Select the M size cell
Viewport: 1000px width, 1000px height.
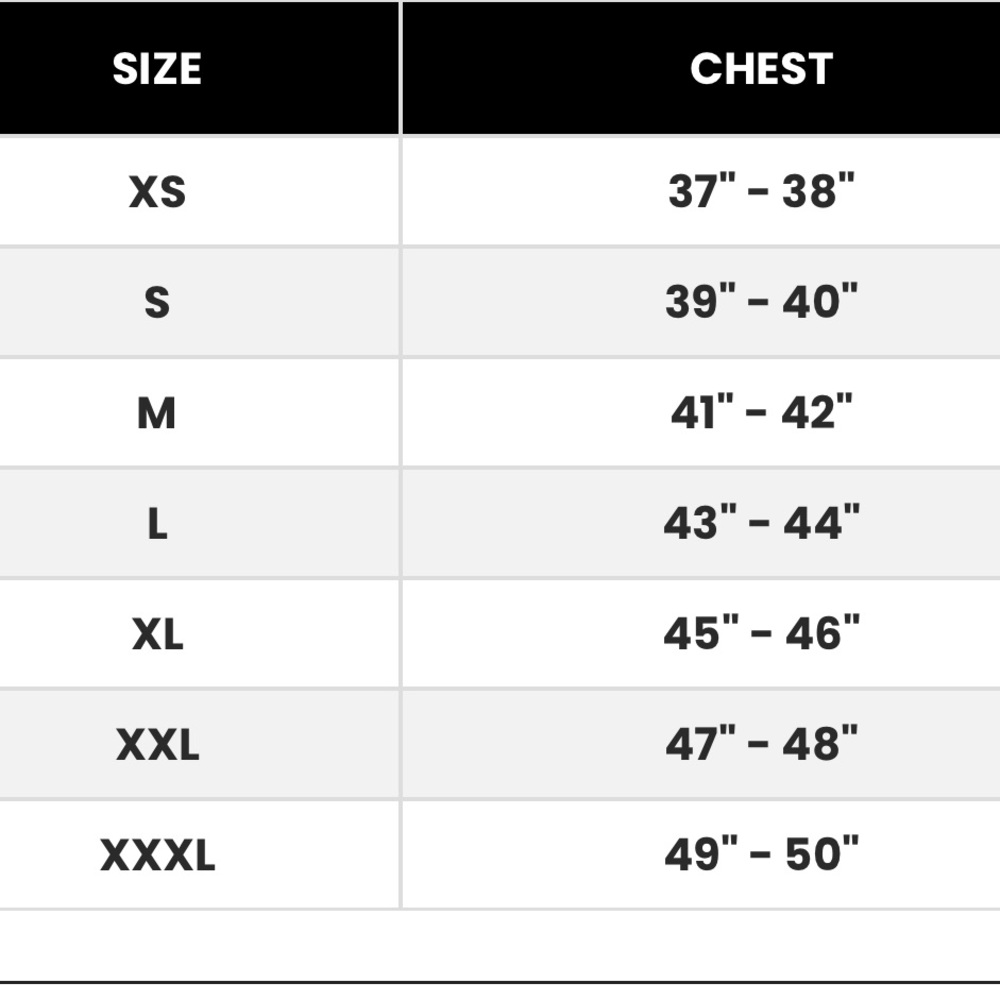coord(156,413)
